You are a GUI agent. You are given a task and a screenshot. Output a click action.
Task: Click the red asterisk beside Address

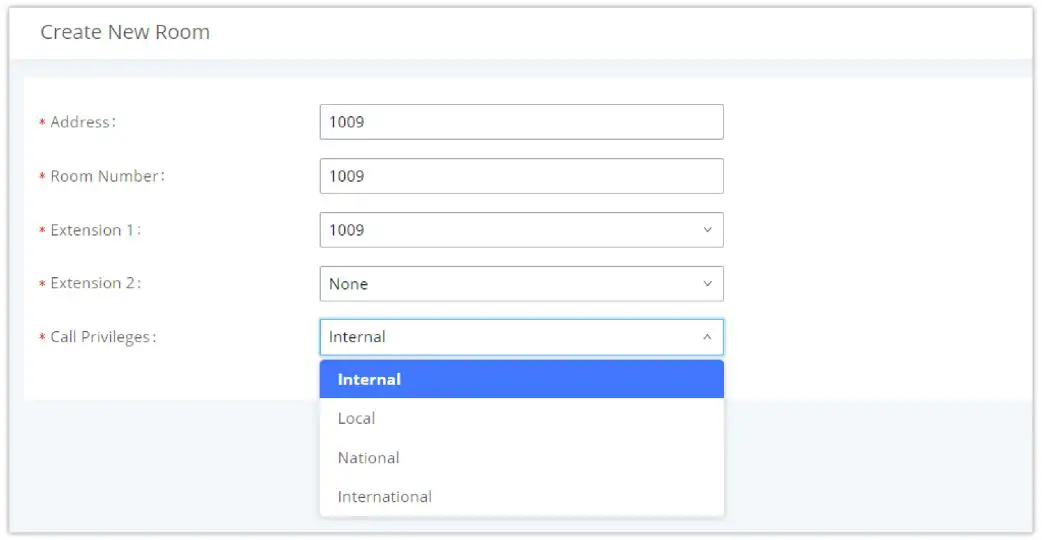coord(42,123)
